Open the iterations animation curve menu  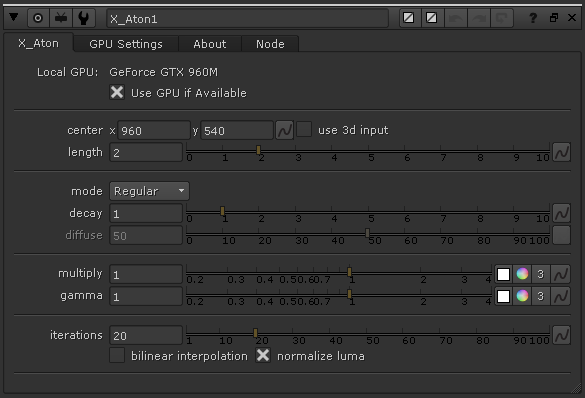click(561, 335)
